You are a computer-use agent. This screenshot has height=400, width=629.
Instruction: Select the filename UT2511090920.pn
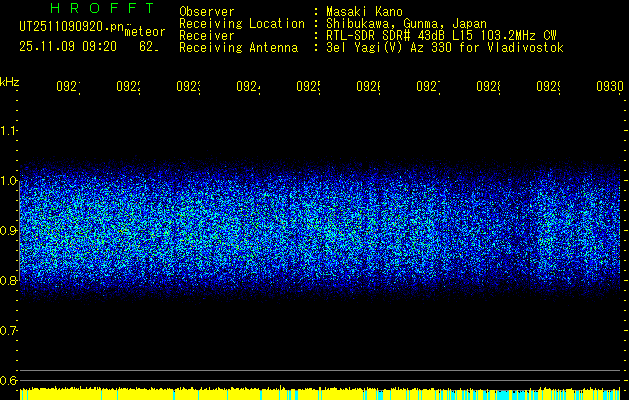(72, 27)
